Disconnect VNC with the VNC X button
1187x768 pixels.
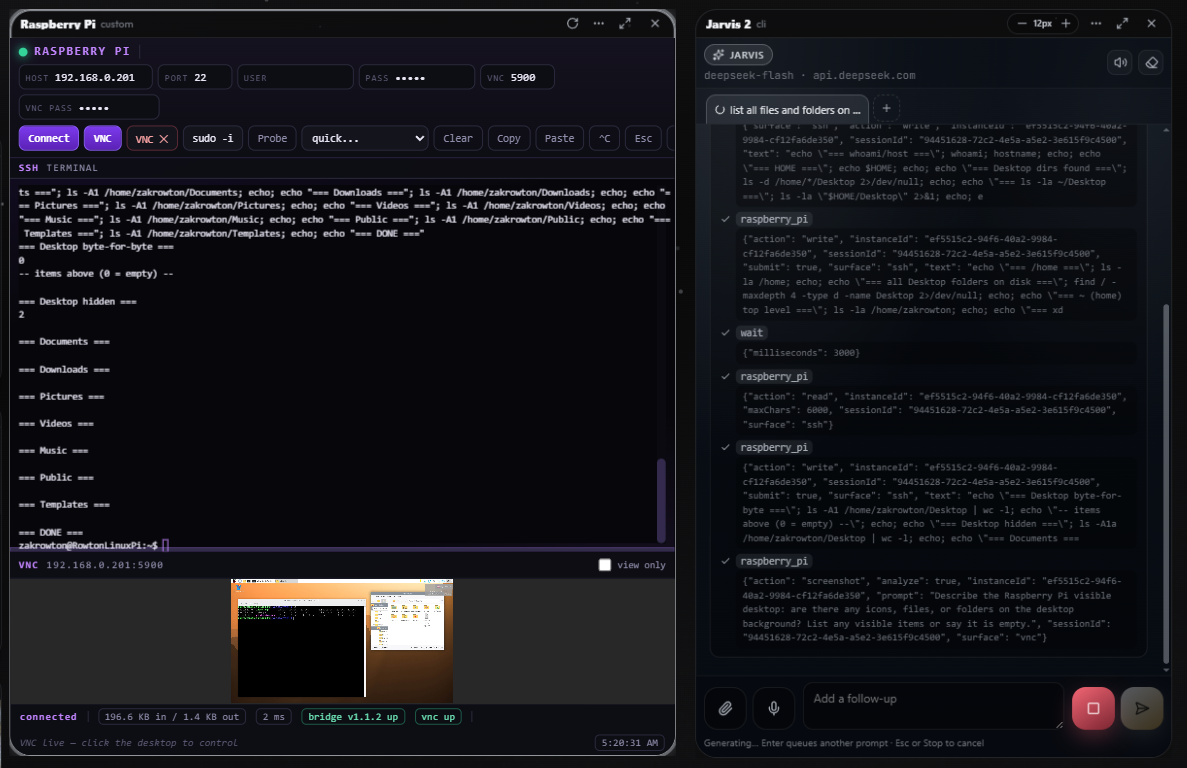pyautogui.click(x=151, y=138)
